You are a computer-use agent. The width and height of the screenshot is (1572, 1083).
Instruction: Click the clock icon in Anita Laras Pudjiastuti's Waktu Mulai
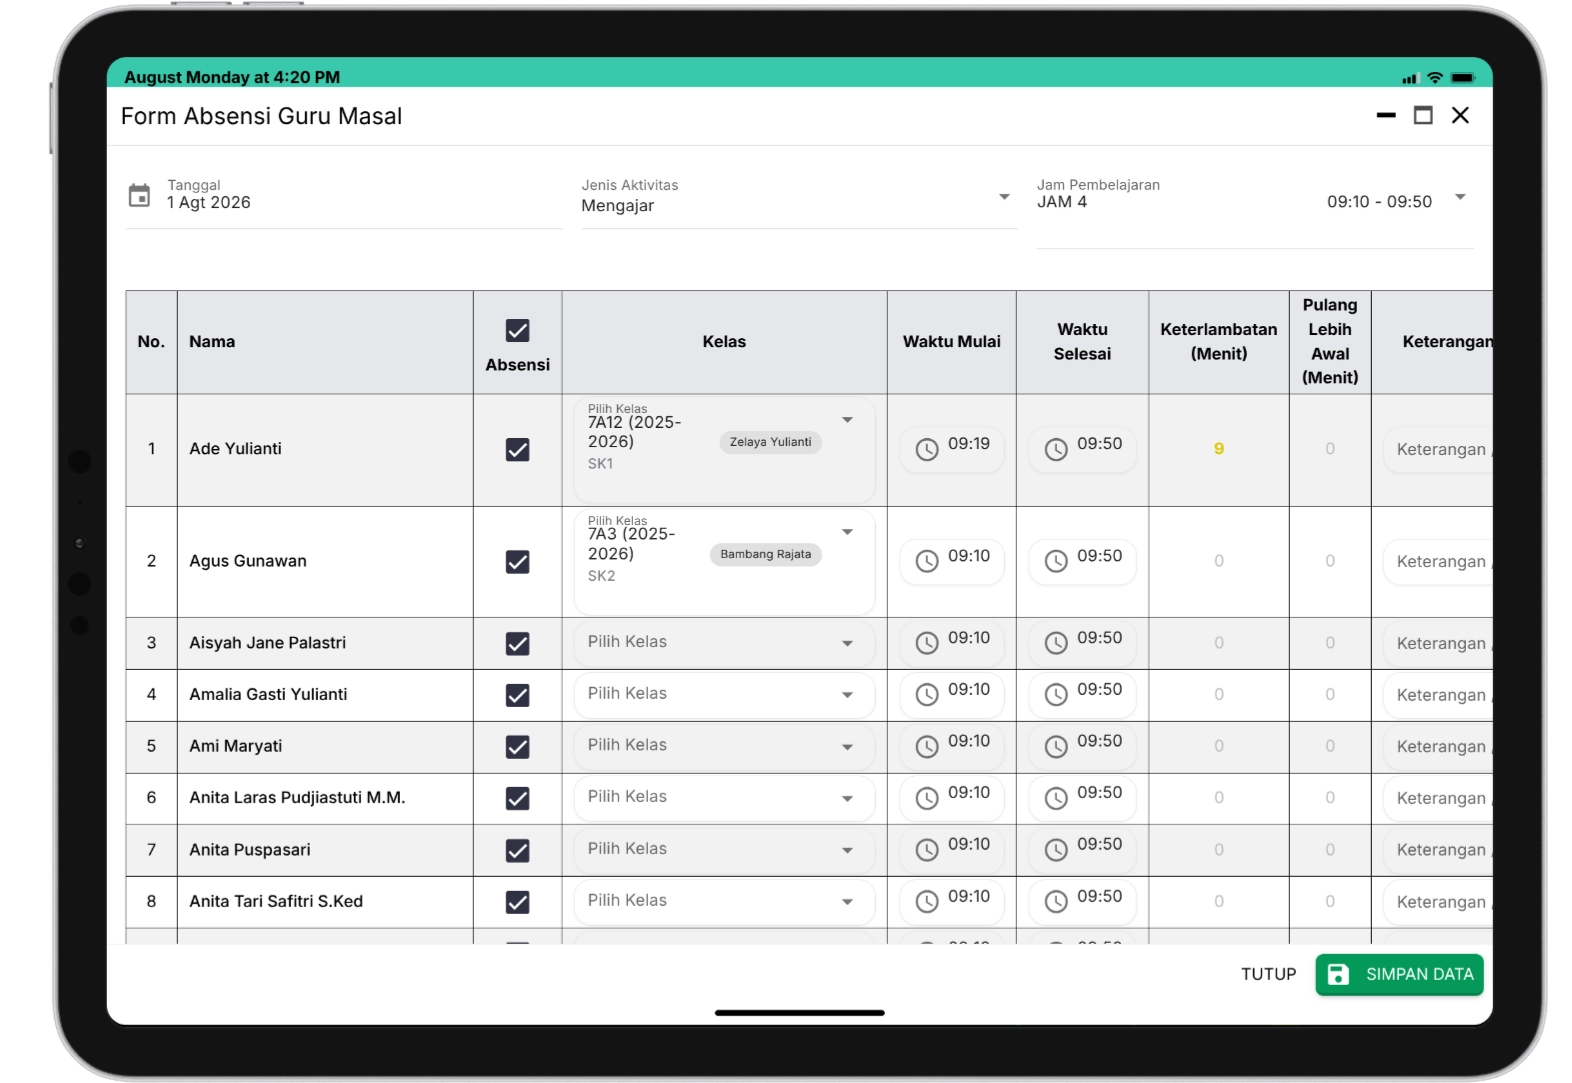coord(927,798)
